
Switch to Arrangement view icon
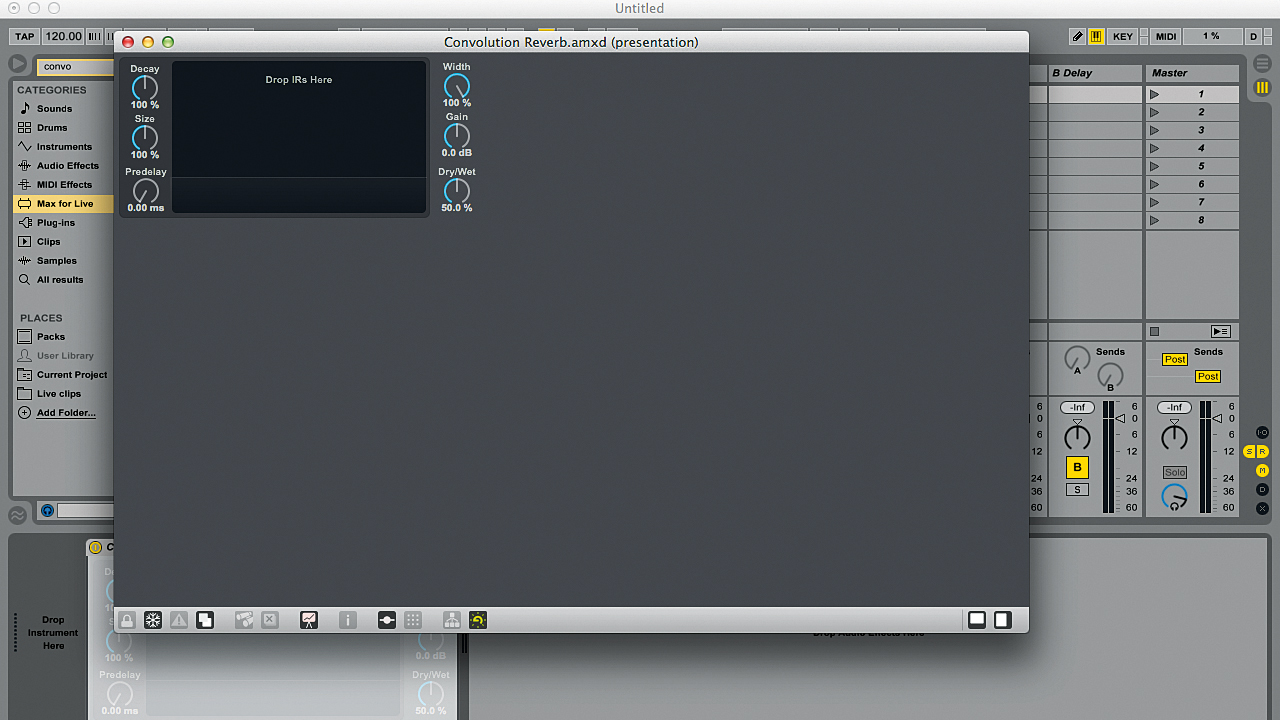1262,64
